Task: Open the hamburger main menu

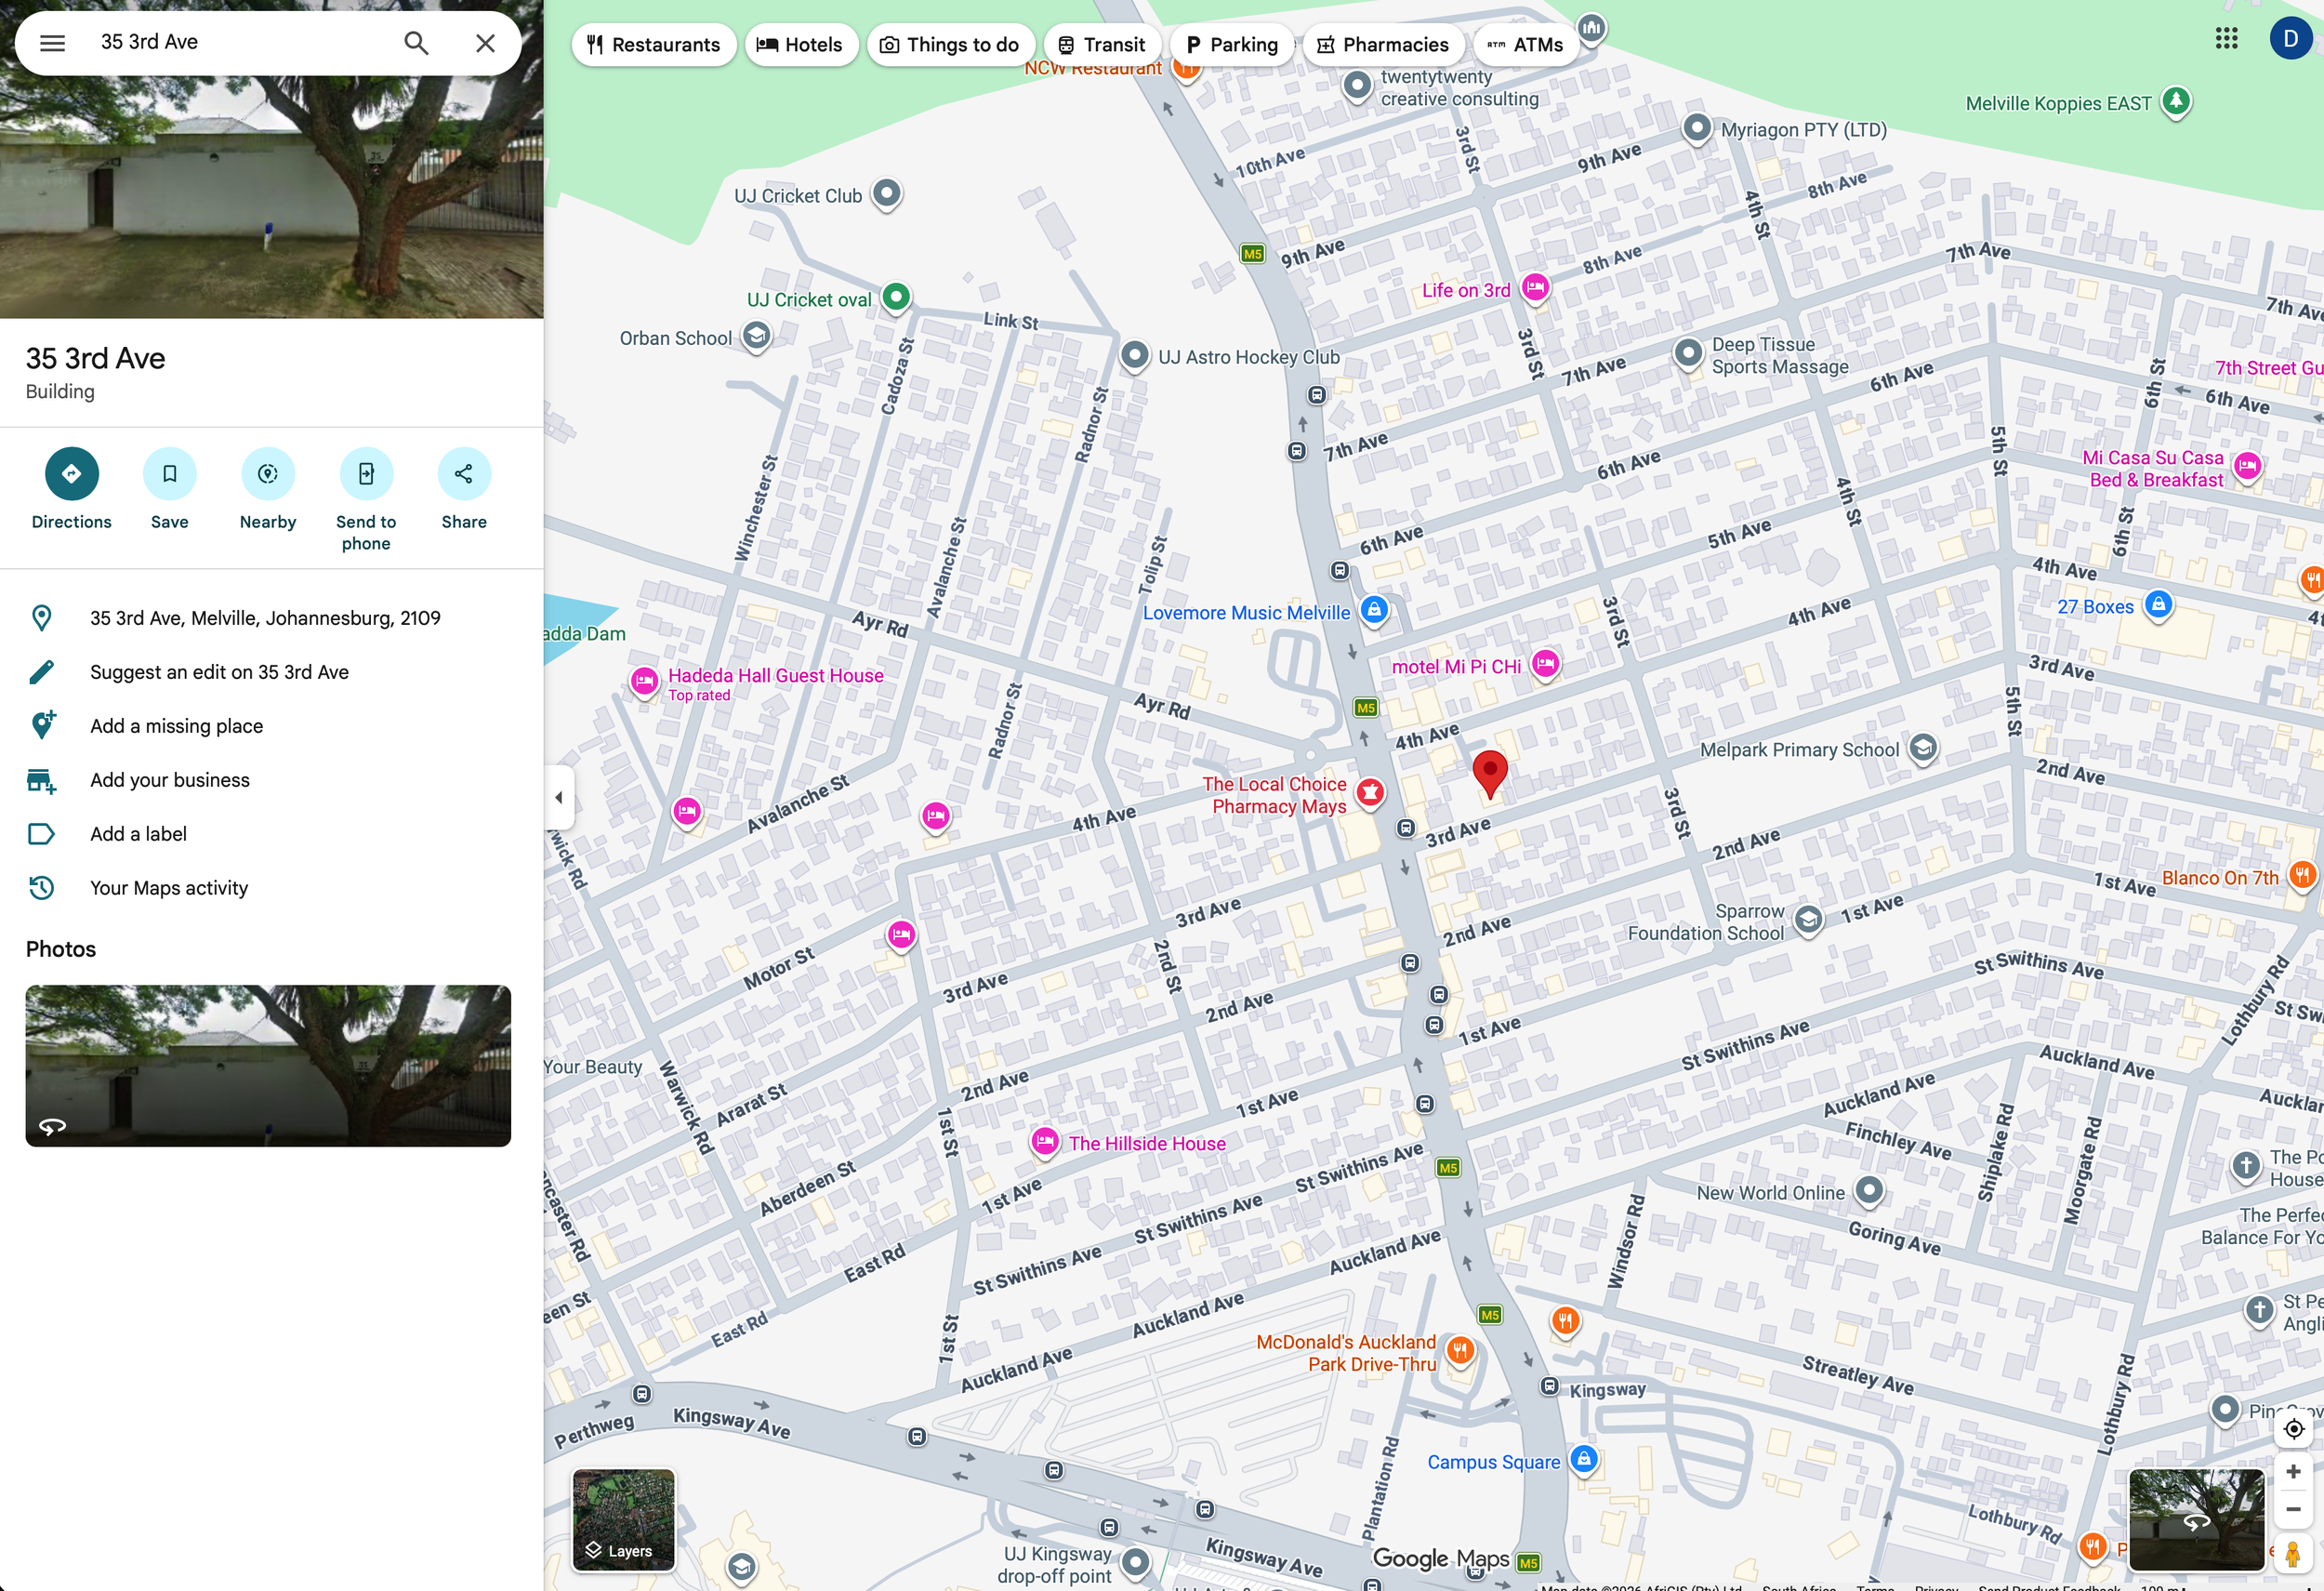Action: point(52,43)
